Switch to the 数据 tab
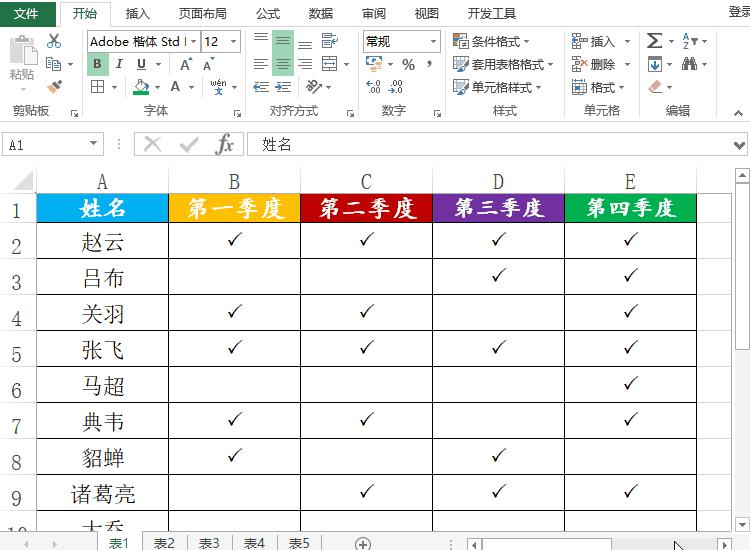Screen dimensions: 750x550 [x=321, y=13]
